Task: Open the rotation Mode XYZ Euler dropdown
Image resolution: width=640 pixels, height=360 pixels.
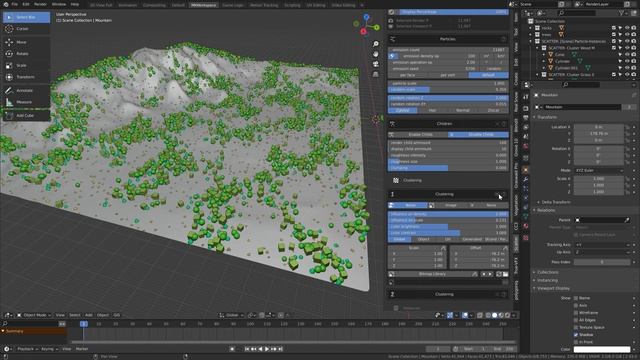Action: point(599,170)
